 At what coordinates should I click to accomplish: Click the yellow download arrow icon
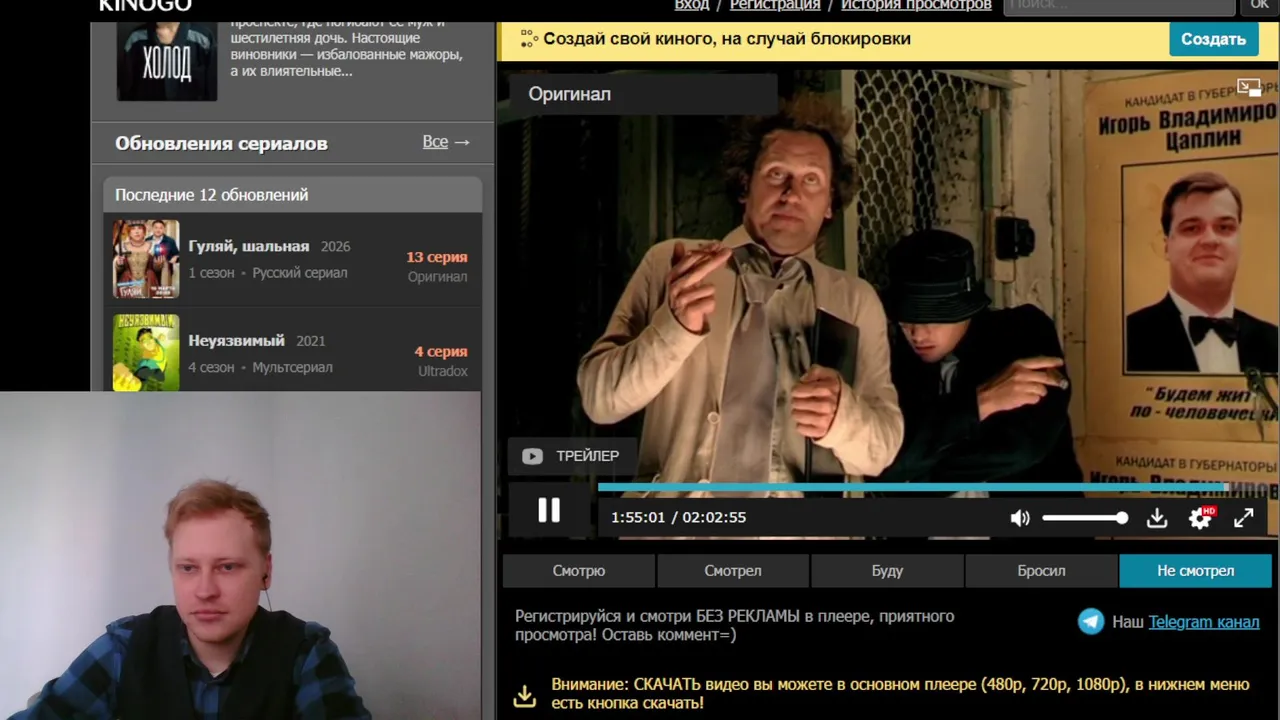[525, 695]
